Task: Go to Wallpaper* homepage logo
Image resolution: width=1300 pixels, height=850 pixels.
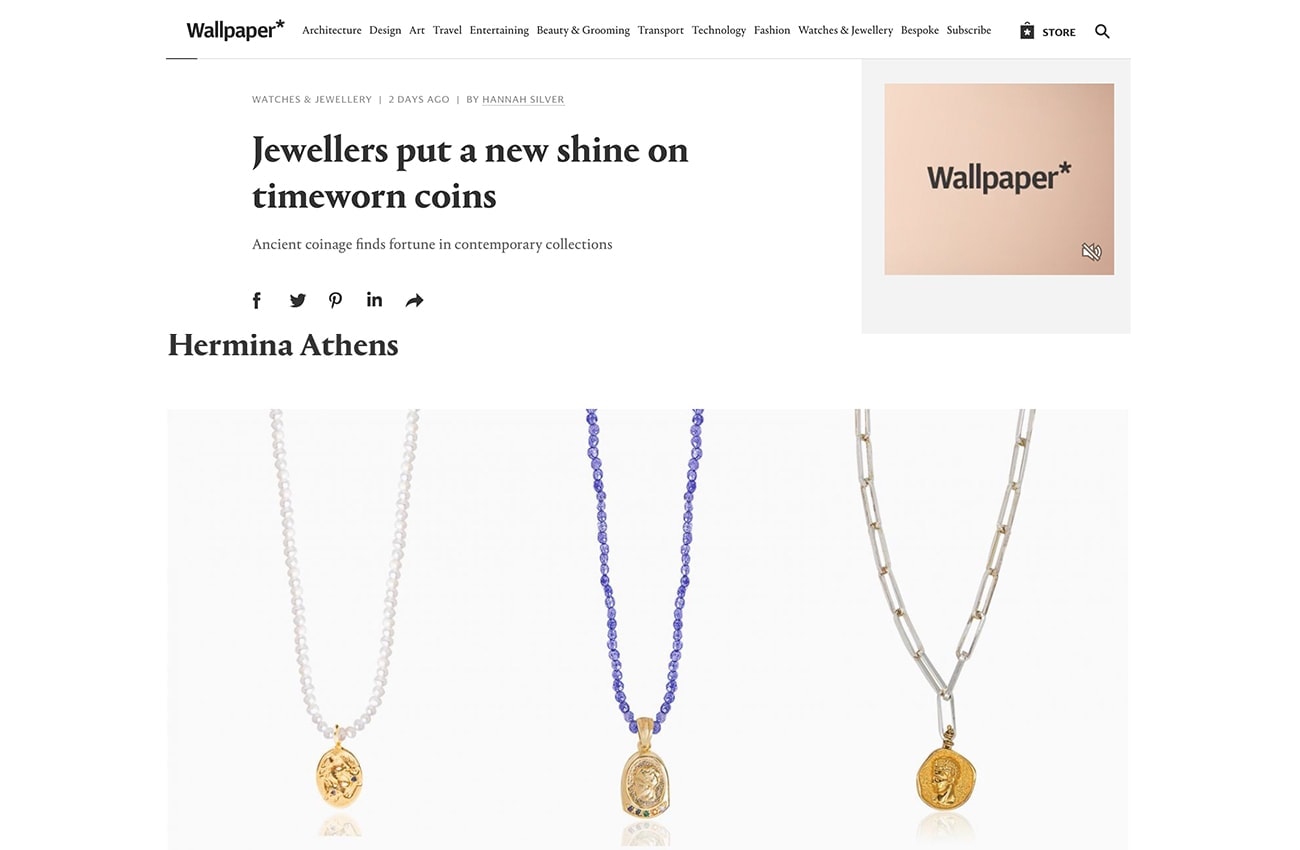Action: [235, 30]
